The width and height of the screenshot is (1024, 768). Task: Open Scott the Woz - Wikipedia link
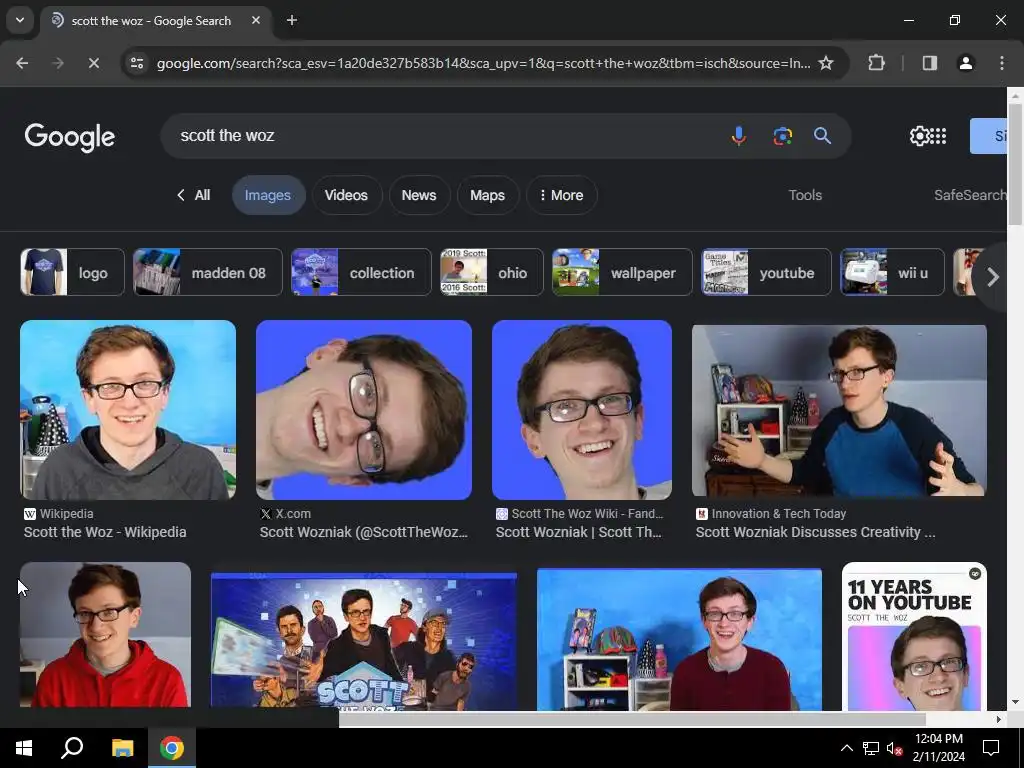(x=105, y=532)
